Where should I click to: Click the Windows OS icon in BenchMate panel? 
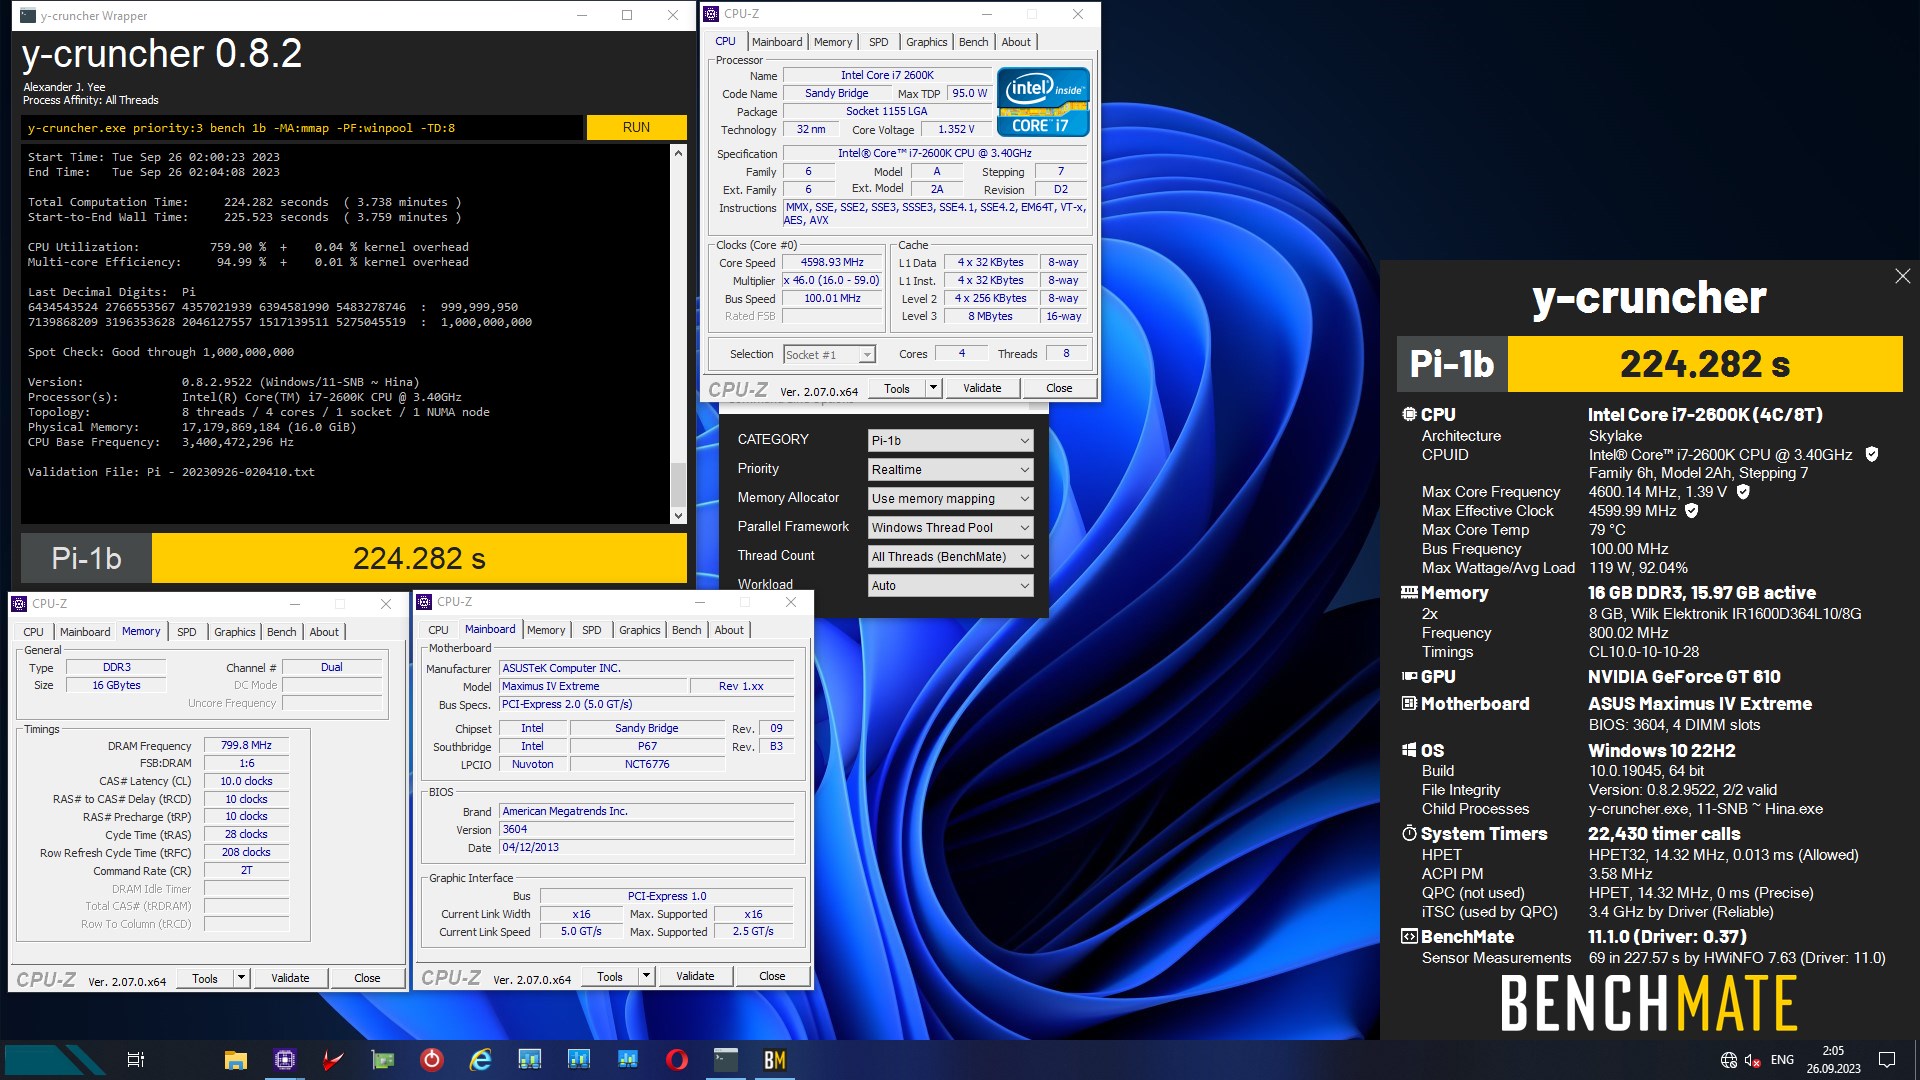pos(1409,751)
